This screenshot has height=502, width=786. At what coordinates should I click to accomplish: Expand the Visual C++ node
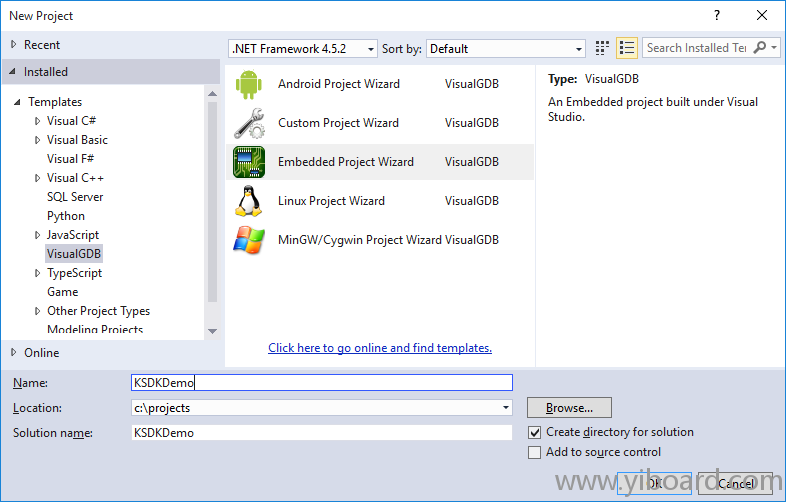click(38, 178)
